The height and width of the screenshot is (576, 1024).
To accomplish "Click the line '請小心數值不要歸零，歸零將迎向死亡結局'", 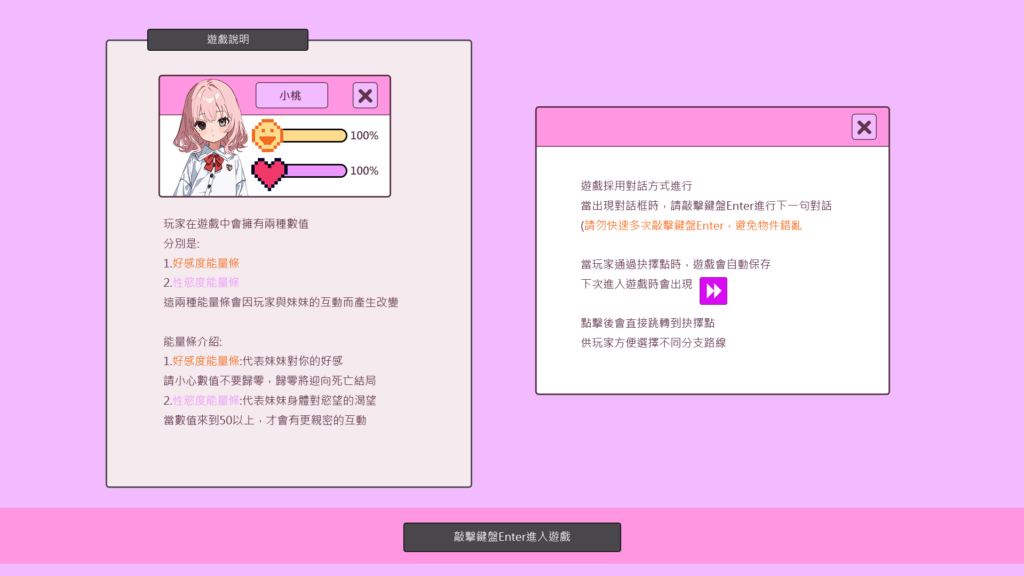I will tap(270, 381).
